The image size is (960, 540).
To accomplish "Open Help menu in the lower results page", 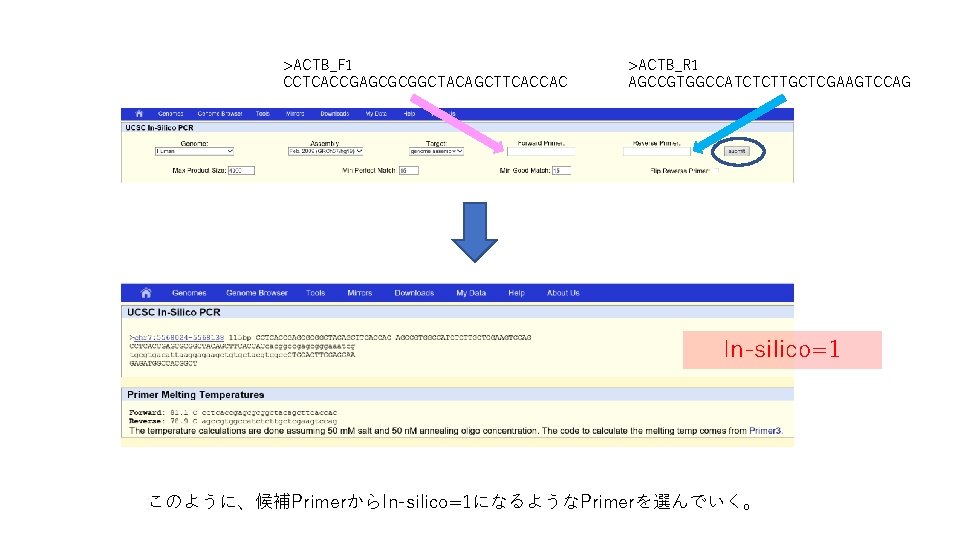I will point(516,293).
